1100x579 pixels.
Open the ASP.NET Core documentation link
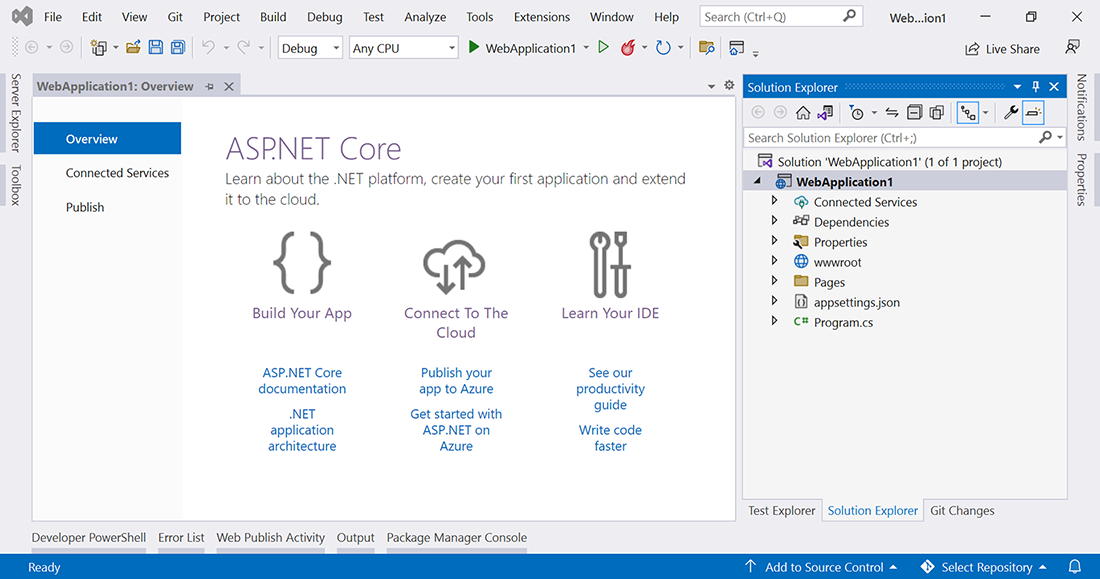pos(302,380)
